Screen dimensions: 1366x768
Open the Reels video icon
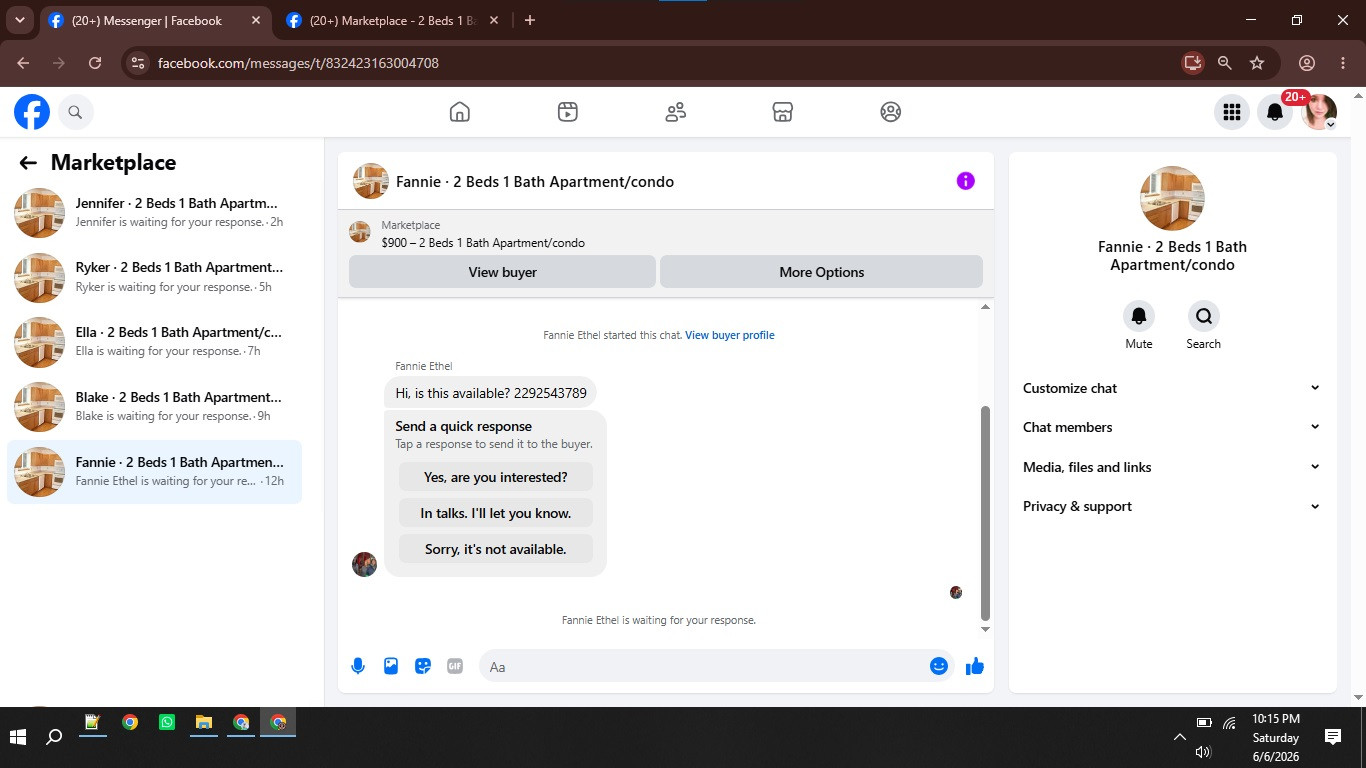[x=568, y=112]
